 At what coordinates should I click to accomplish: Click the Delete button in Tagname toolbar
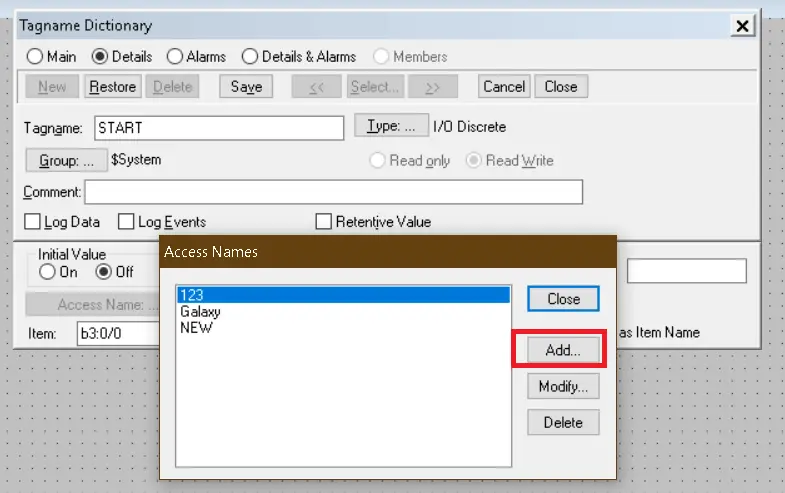173,87
